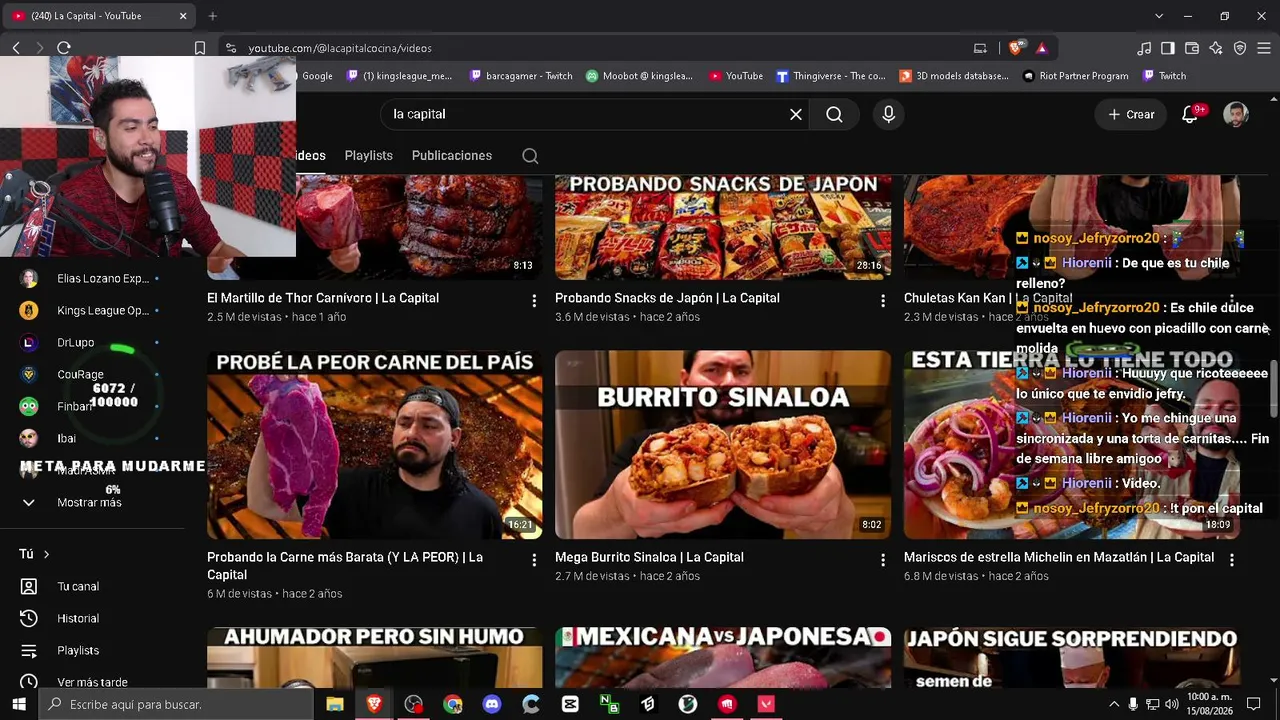Open the kingsleague bookmark
Image resolution: width=1280 pixels, height=720 pixels.
[399, 76]
